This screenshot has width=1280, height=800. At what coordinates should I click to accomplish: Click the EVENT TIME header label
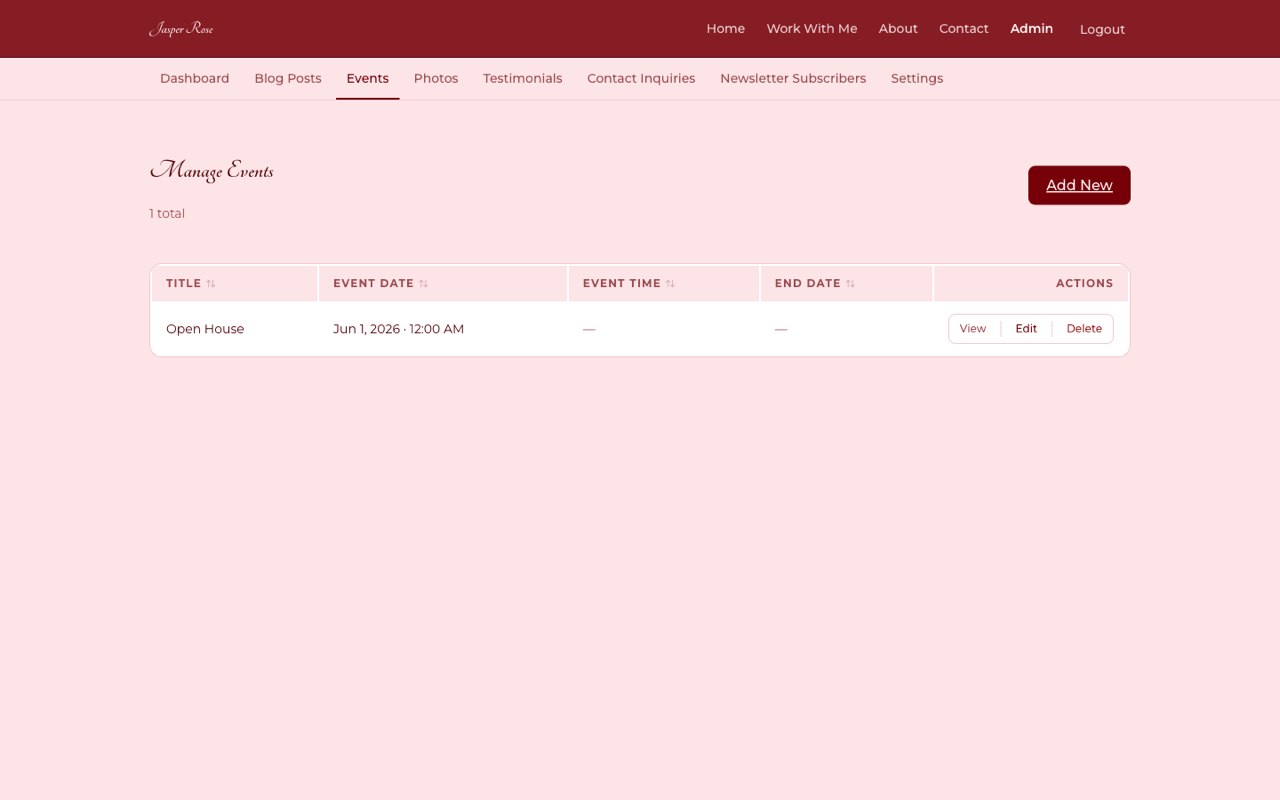(622, 283)
